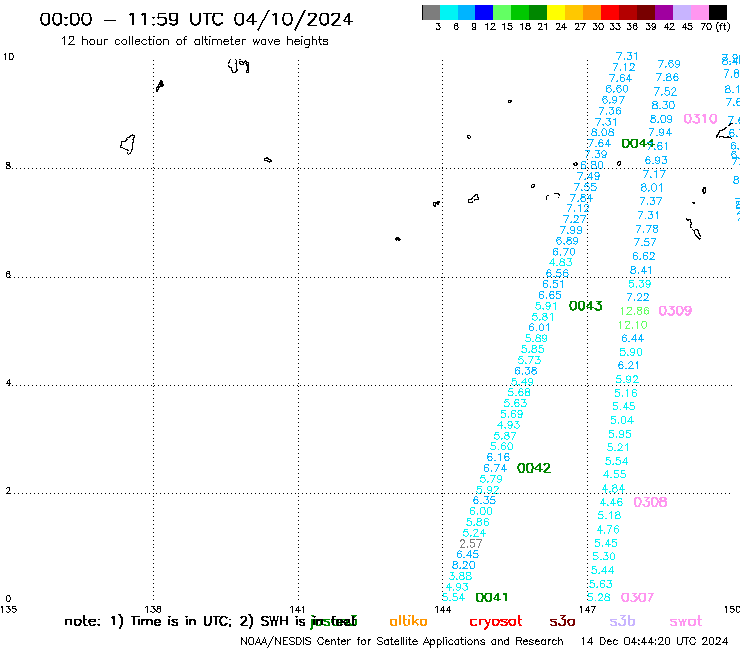Click the 7.69 wave height reading

pos(669,64)
